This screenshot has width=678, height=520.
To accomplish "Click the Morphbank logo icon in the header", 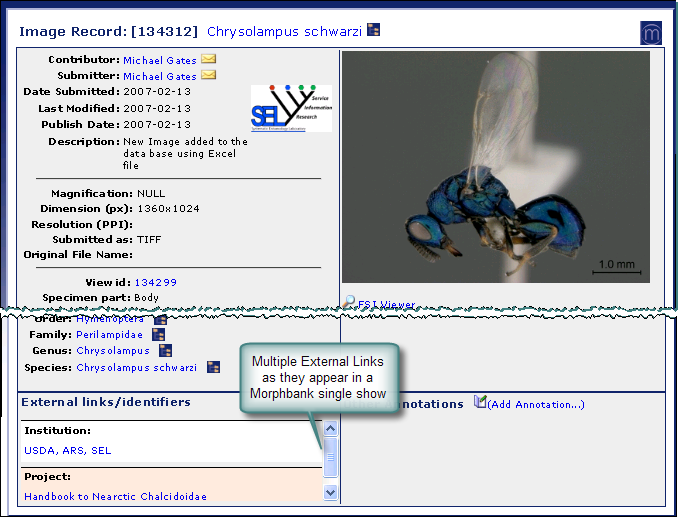I will (651, 32).
